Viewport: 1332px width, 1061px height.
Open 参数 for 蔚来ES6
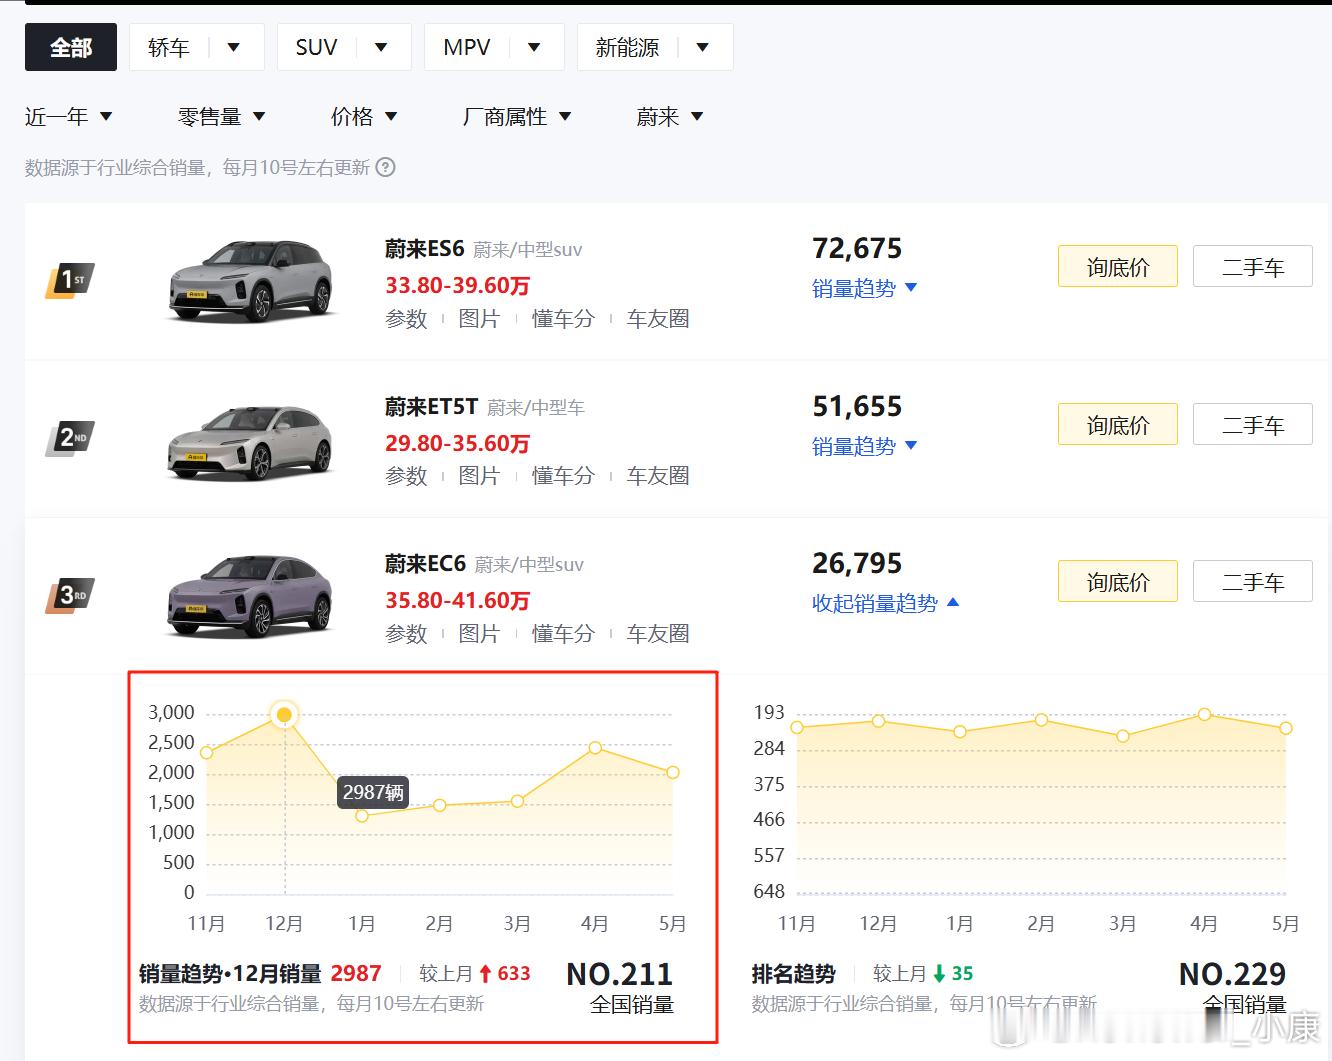406,318
